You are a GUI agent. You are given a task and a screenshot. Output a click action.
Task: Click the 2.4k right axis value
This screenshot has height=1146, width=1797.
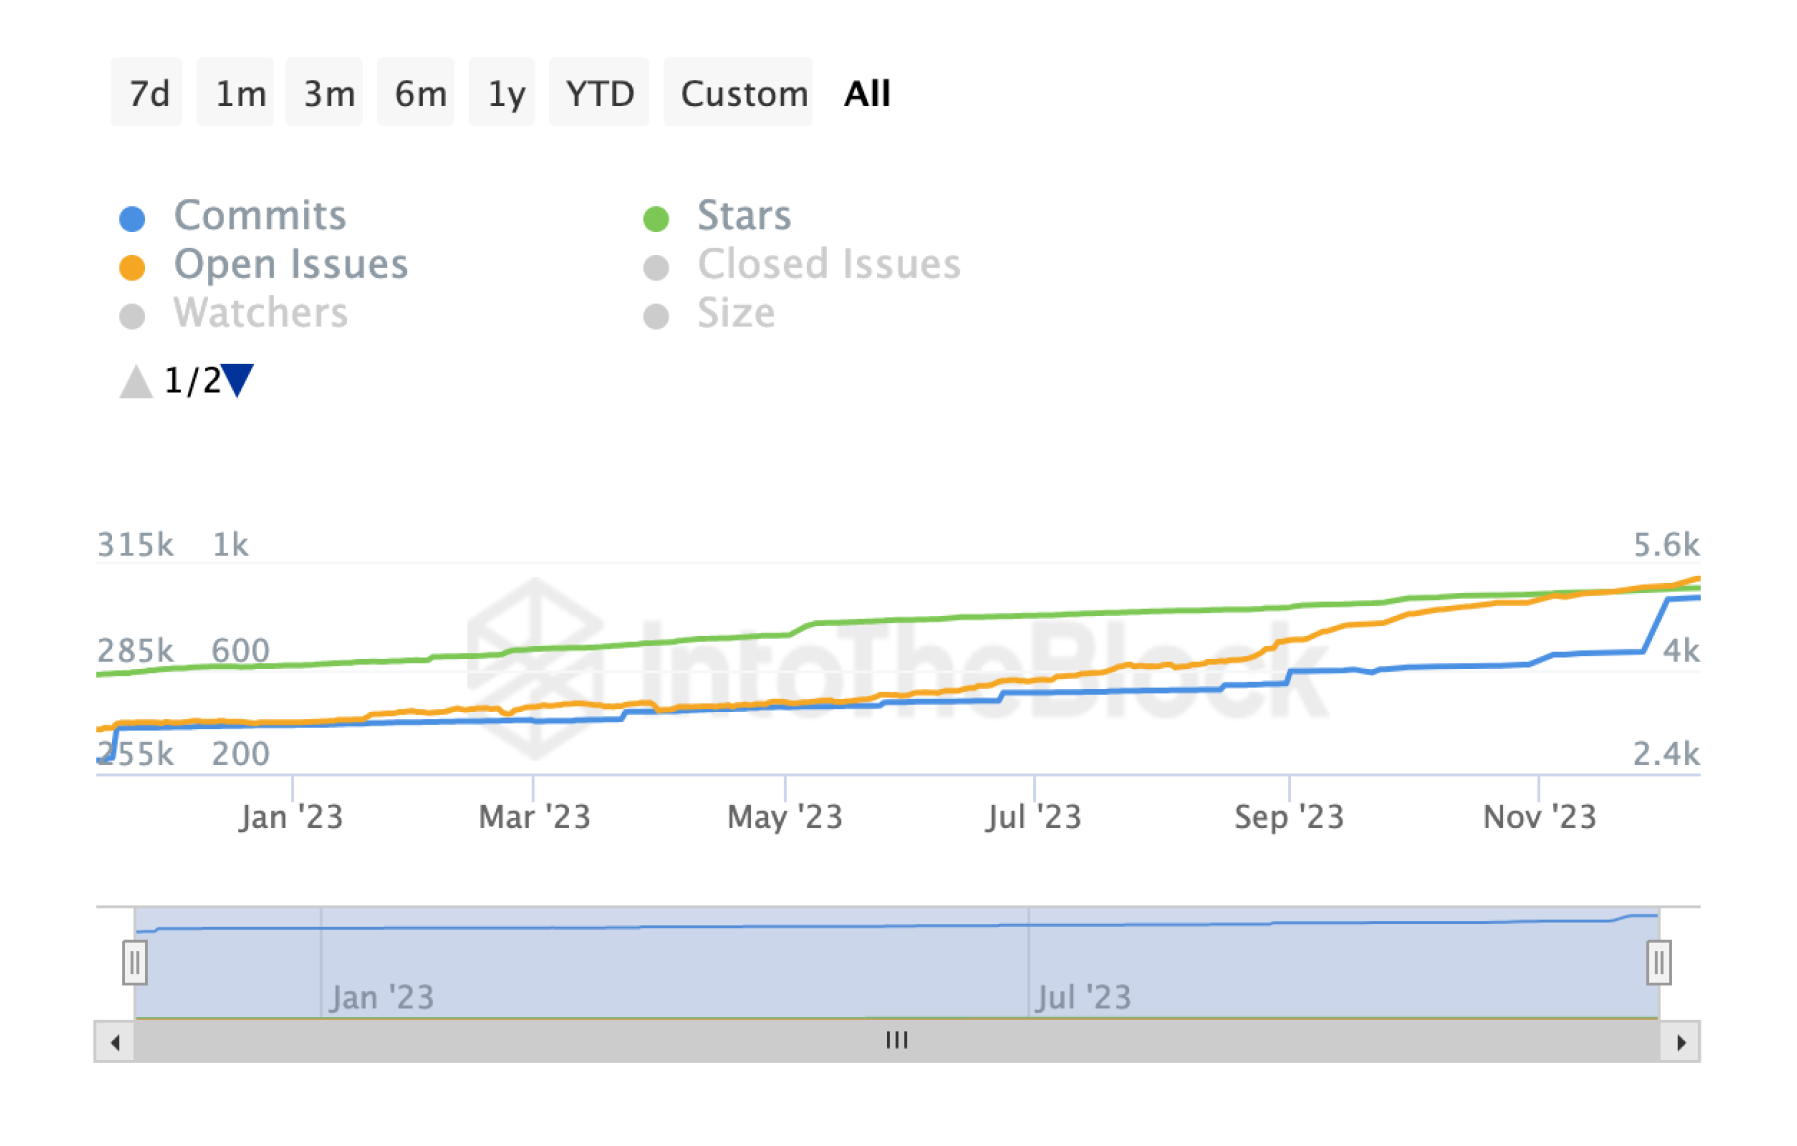[x=1666, y=754]
